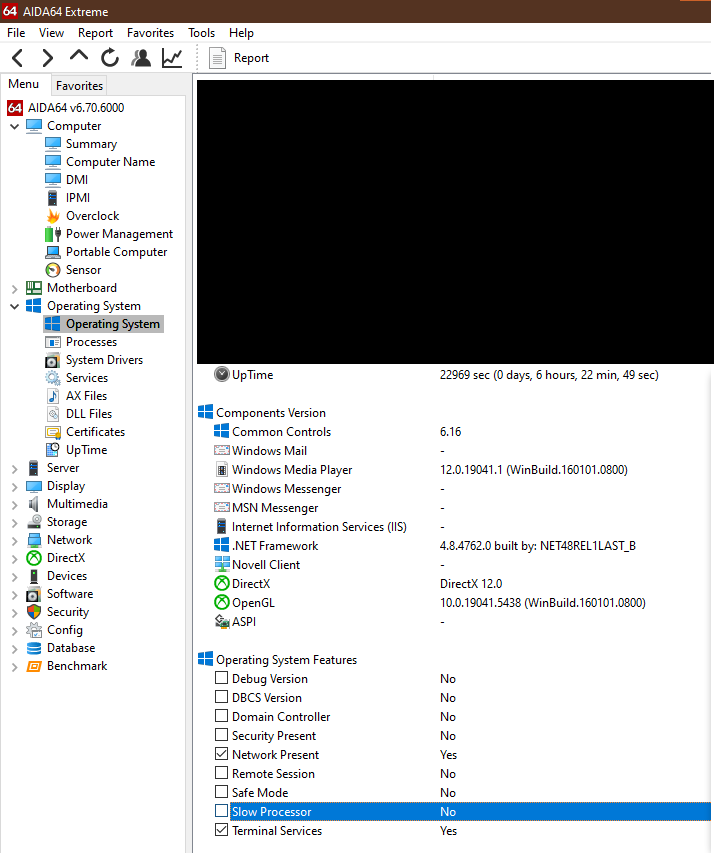The height and width of the screenshot is (853, 714).
Task: Click the Up arrow toolbar icon
Action: [x=79, y=55]
